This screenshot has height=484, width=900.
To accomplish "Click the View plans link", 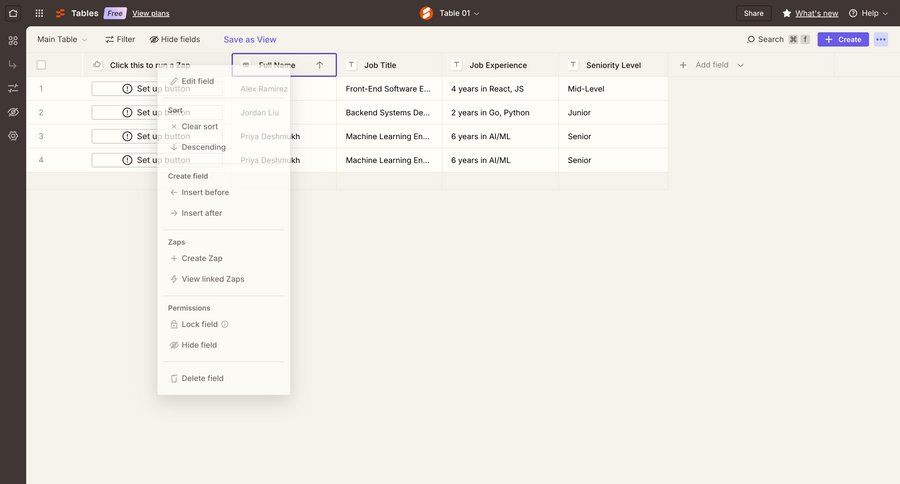I will tap(151, 13).
